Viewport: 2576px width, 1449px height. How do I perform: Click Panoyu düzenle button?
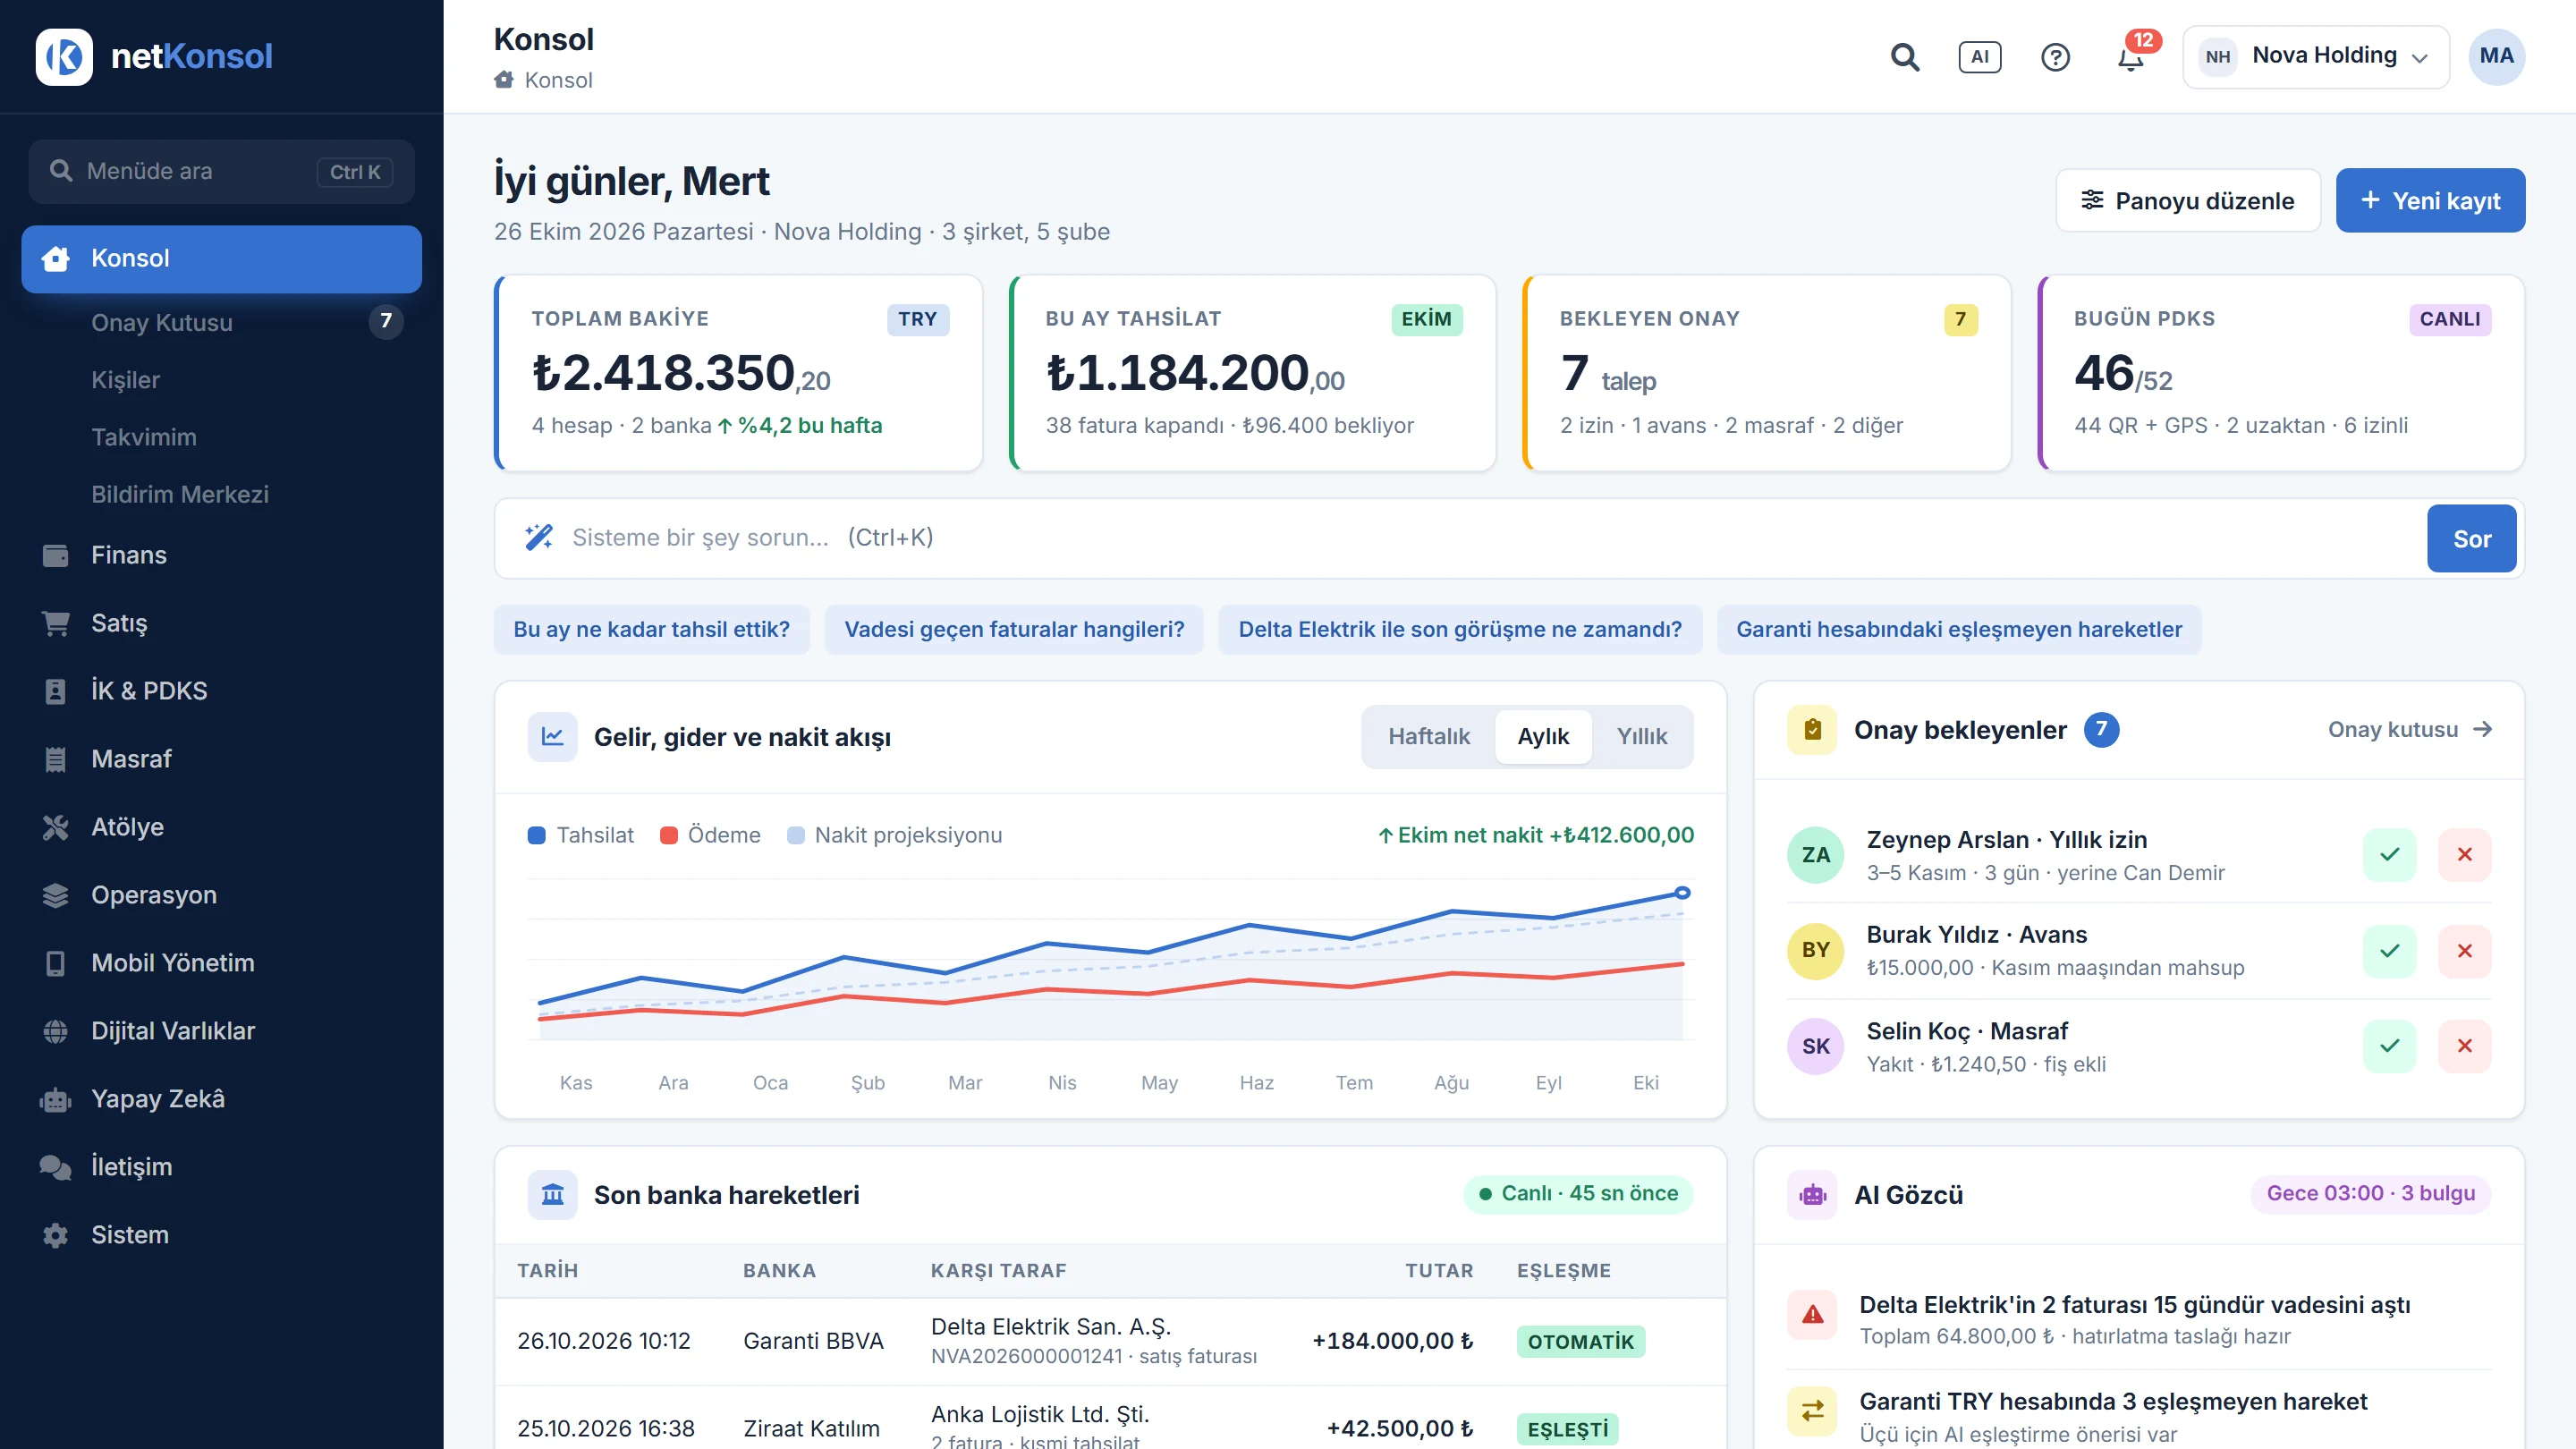click(x=2188, y=201)
